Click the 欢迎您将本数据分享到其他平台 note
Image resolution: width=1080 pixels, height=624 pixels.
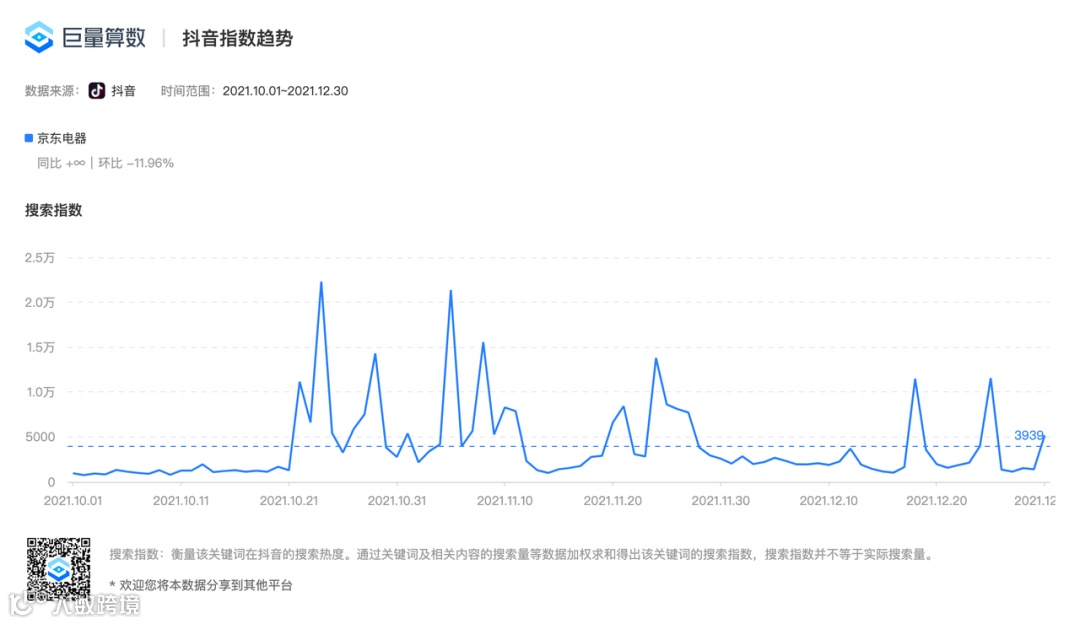(201, 585)
